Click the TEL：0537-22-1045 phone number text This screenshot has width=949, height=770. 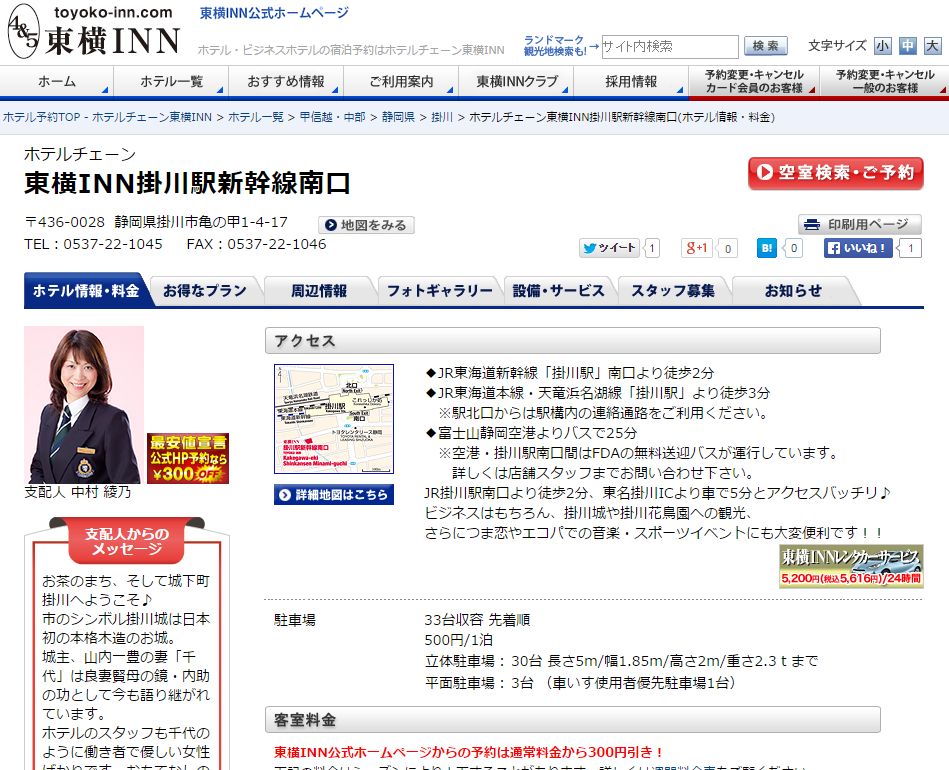click(93, 245)
